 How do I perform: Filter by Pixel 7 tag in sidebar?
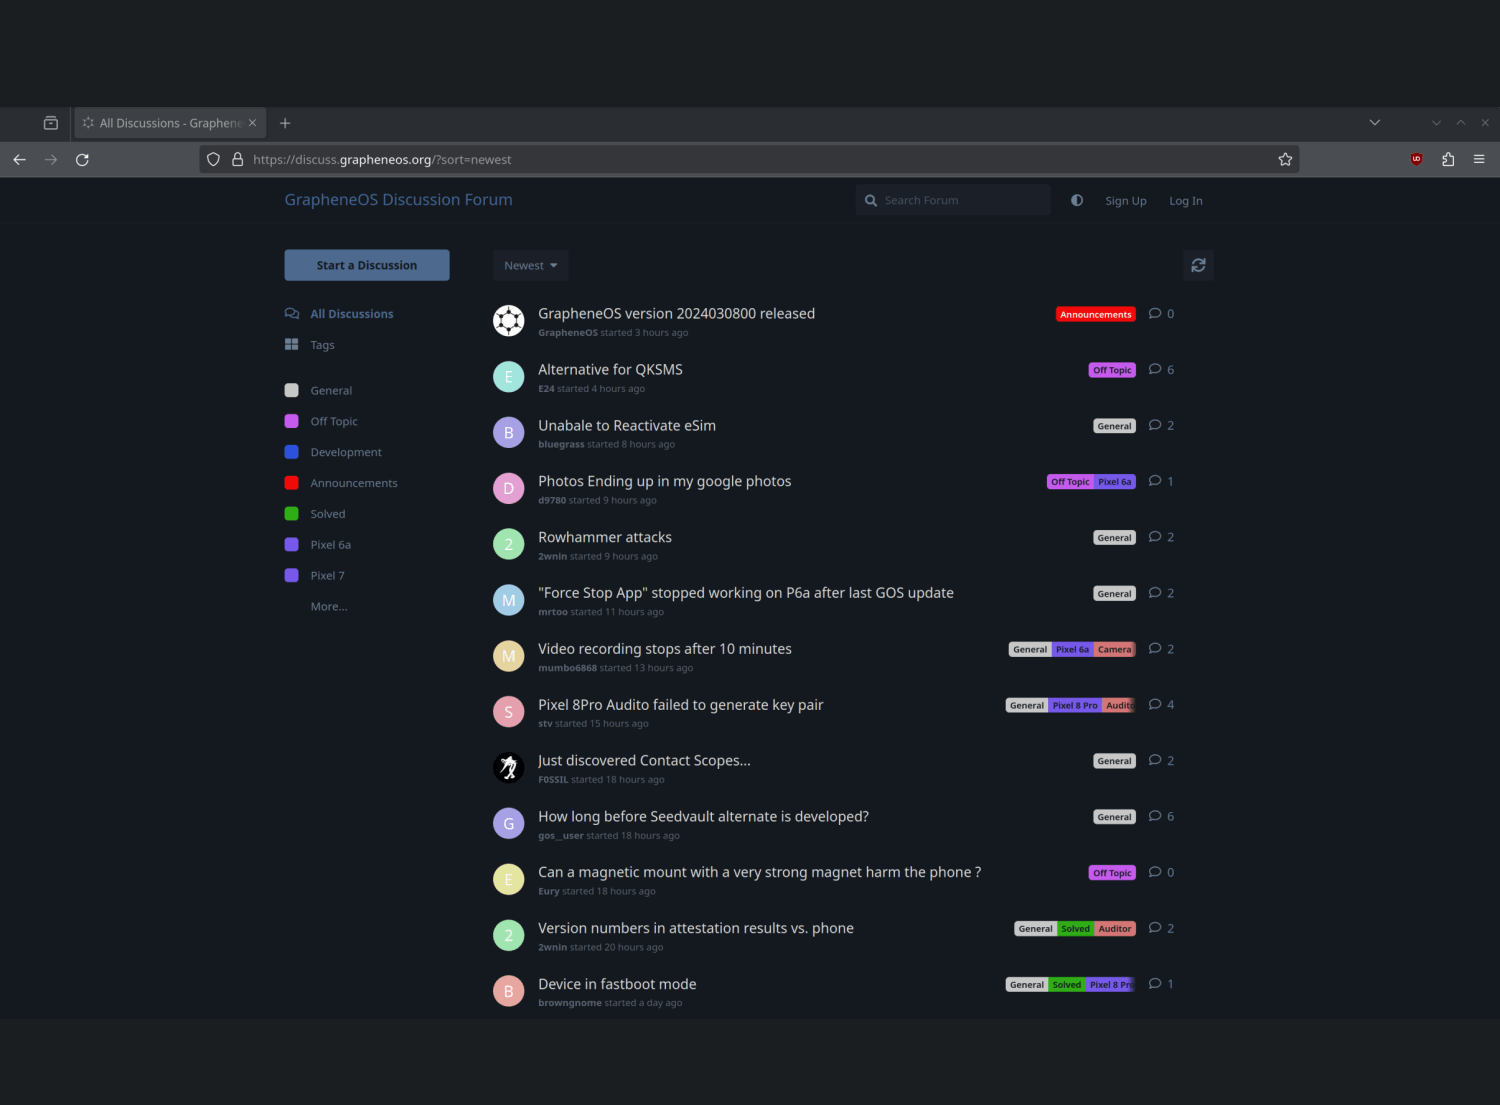(315, 576)
